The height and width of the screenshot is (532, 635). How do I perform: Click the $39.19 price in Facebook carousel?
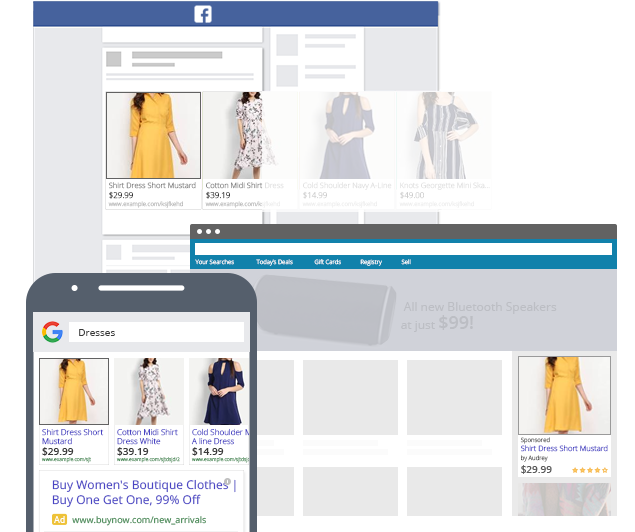point(218,195)
